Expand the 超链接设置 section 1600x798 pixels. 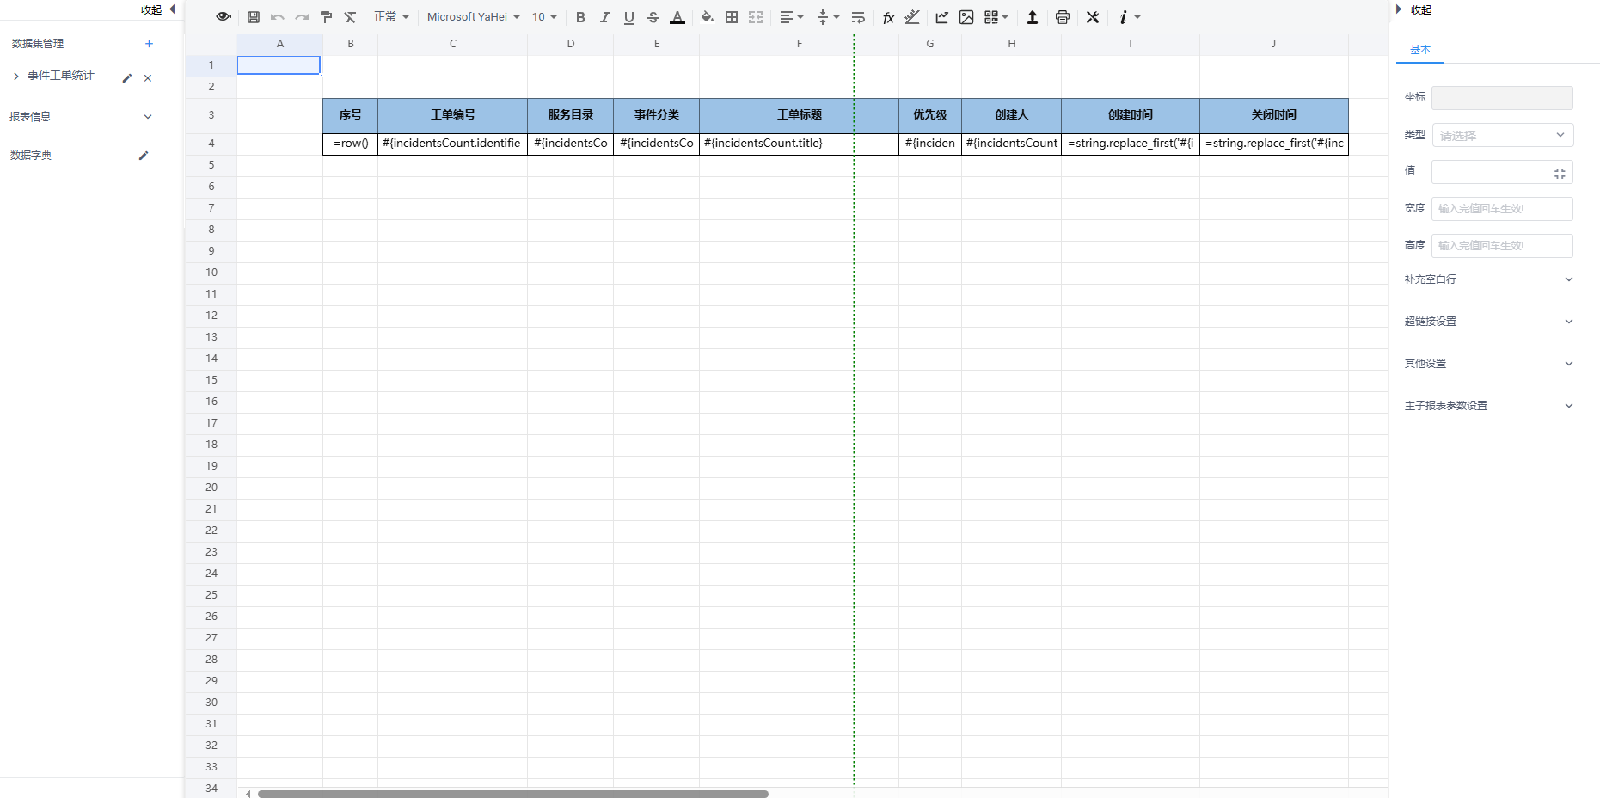(1488, 321)
